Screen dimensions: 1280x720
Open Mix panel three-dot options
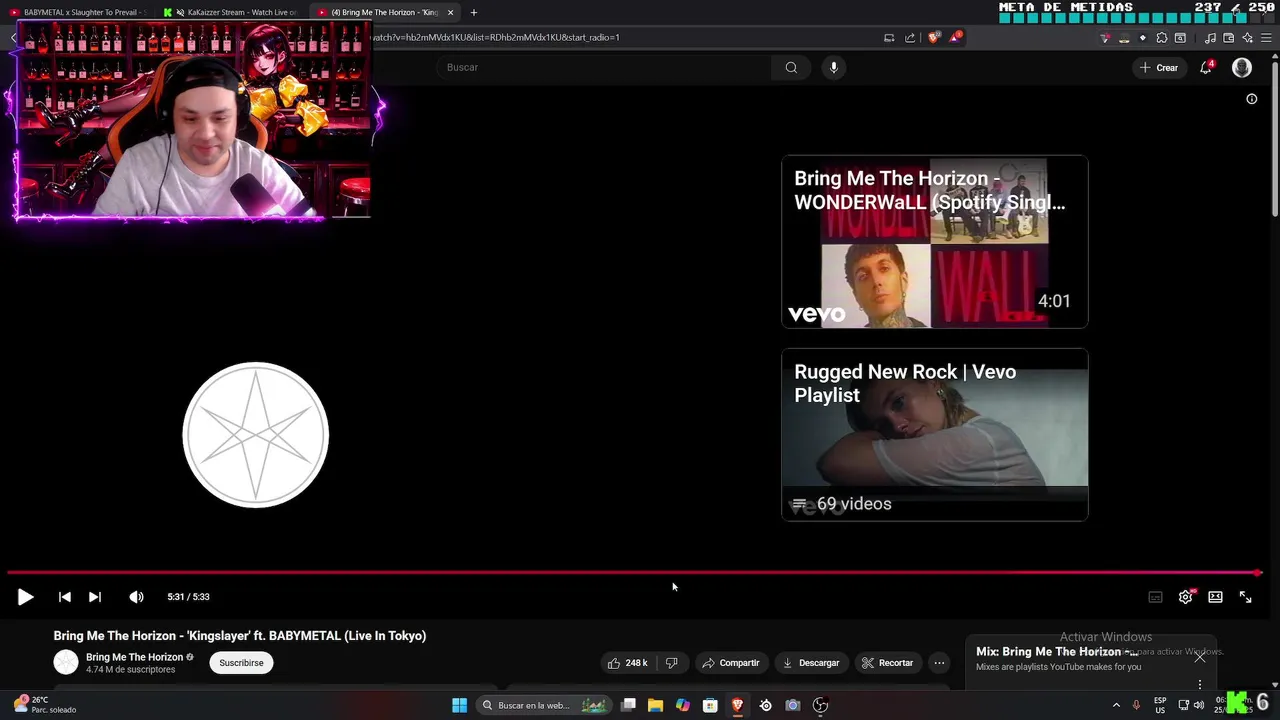[1200, 685]
